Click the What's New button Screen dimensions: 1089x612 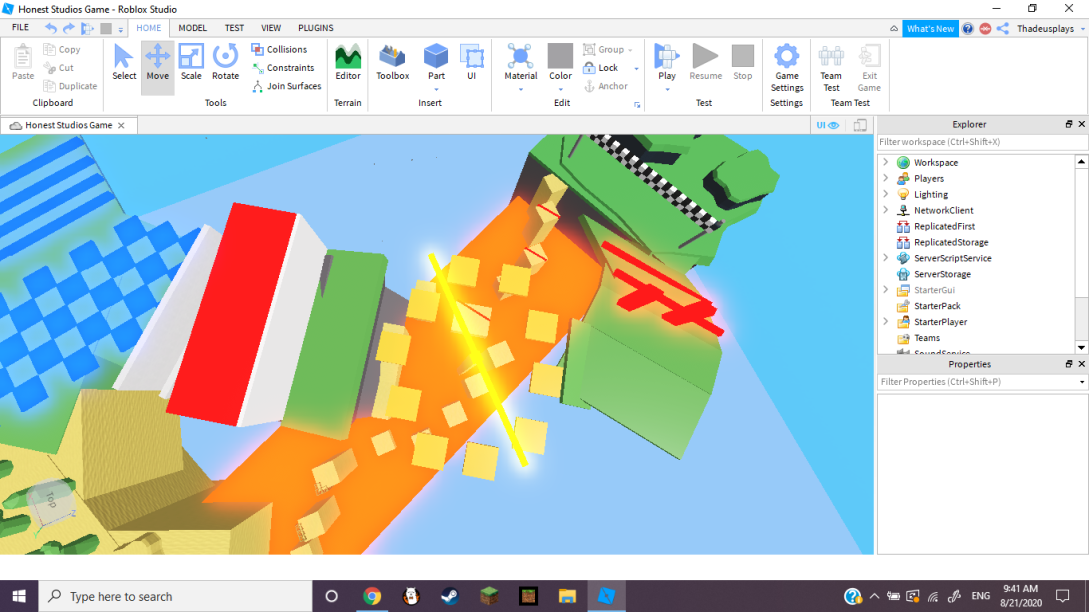(930, 29)
